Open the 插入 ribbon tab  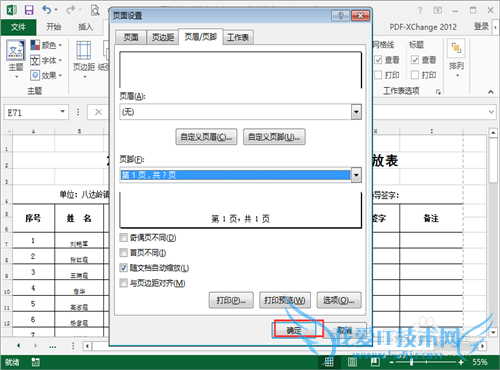[86, 27]
